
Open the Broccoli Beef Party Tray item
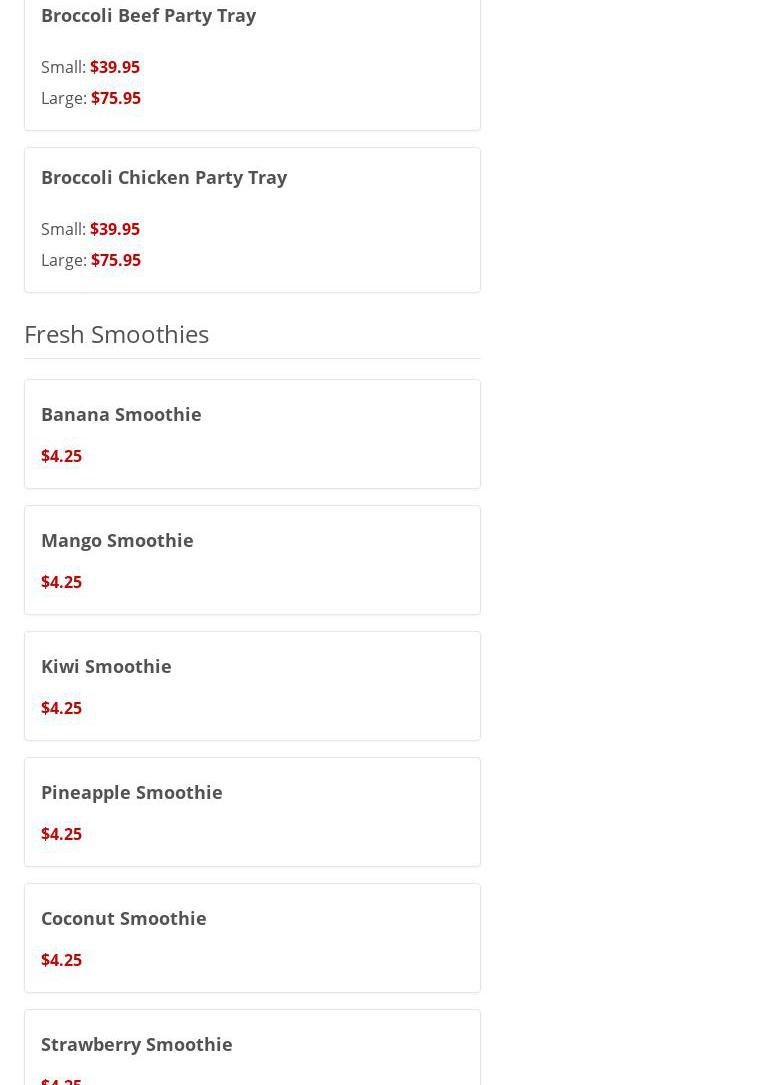148,15
